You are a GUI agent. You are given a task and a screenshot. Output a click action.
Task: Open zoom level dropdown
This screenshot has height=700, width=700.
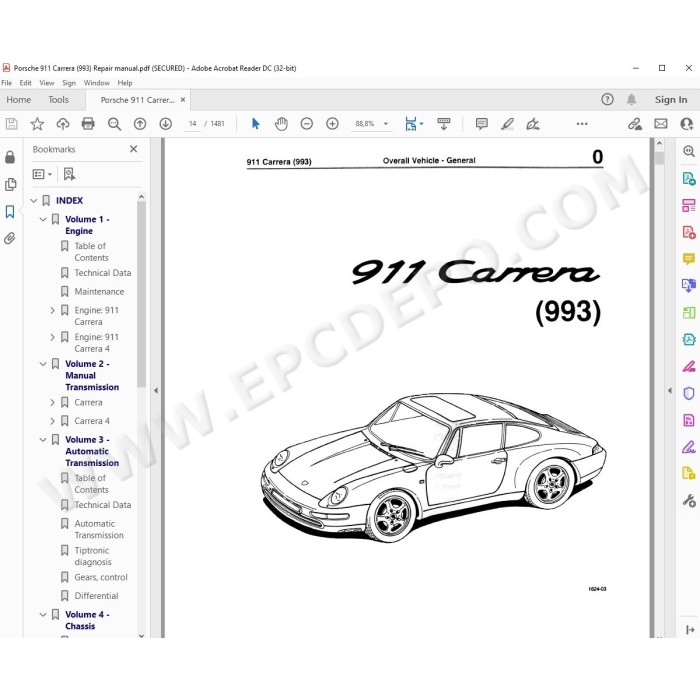pyautogui.click(x=386, y=124)
